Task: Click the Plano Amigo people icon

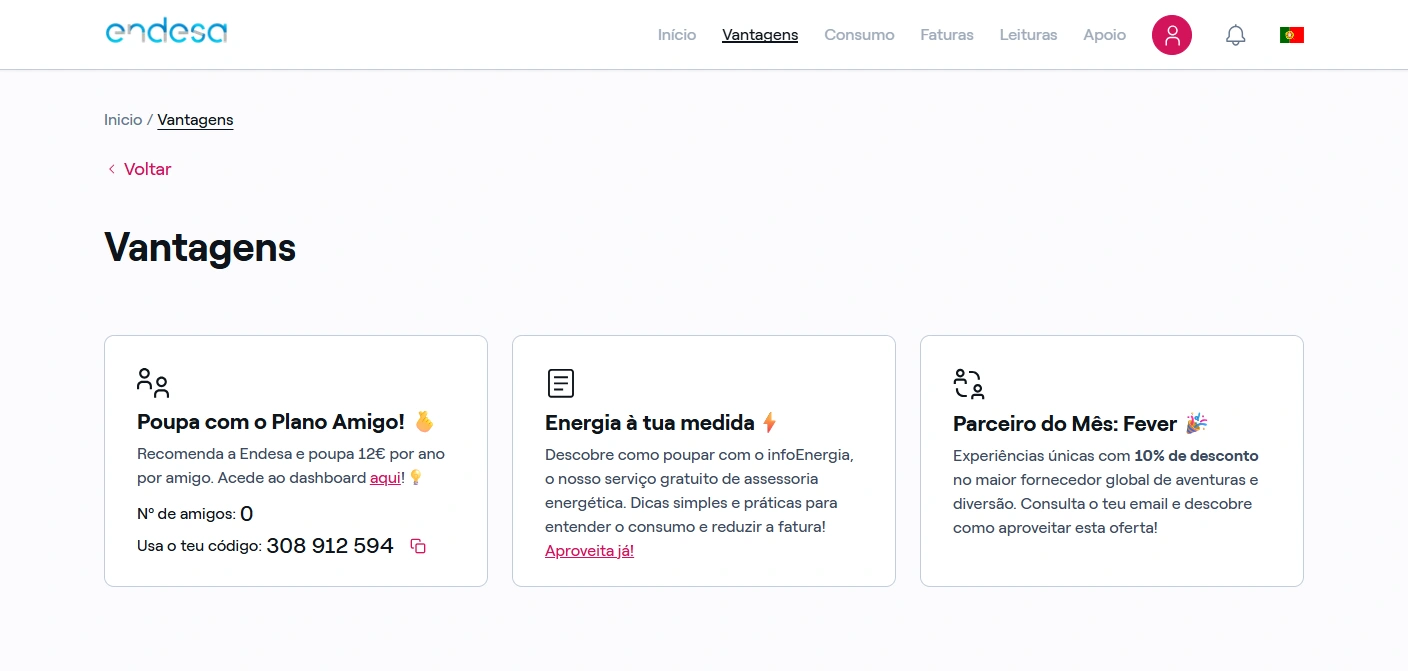Action: tap(153, 383)
